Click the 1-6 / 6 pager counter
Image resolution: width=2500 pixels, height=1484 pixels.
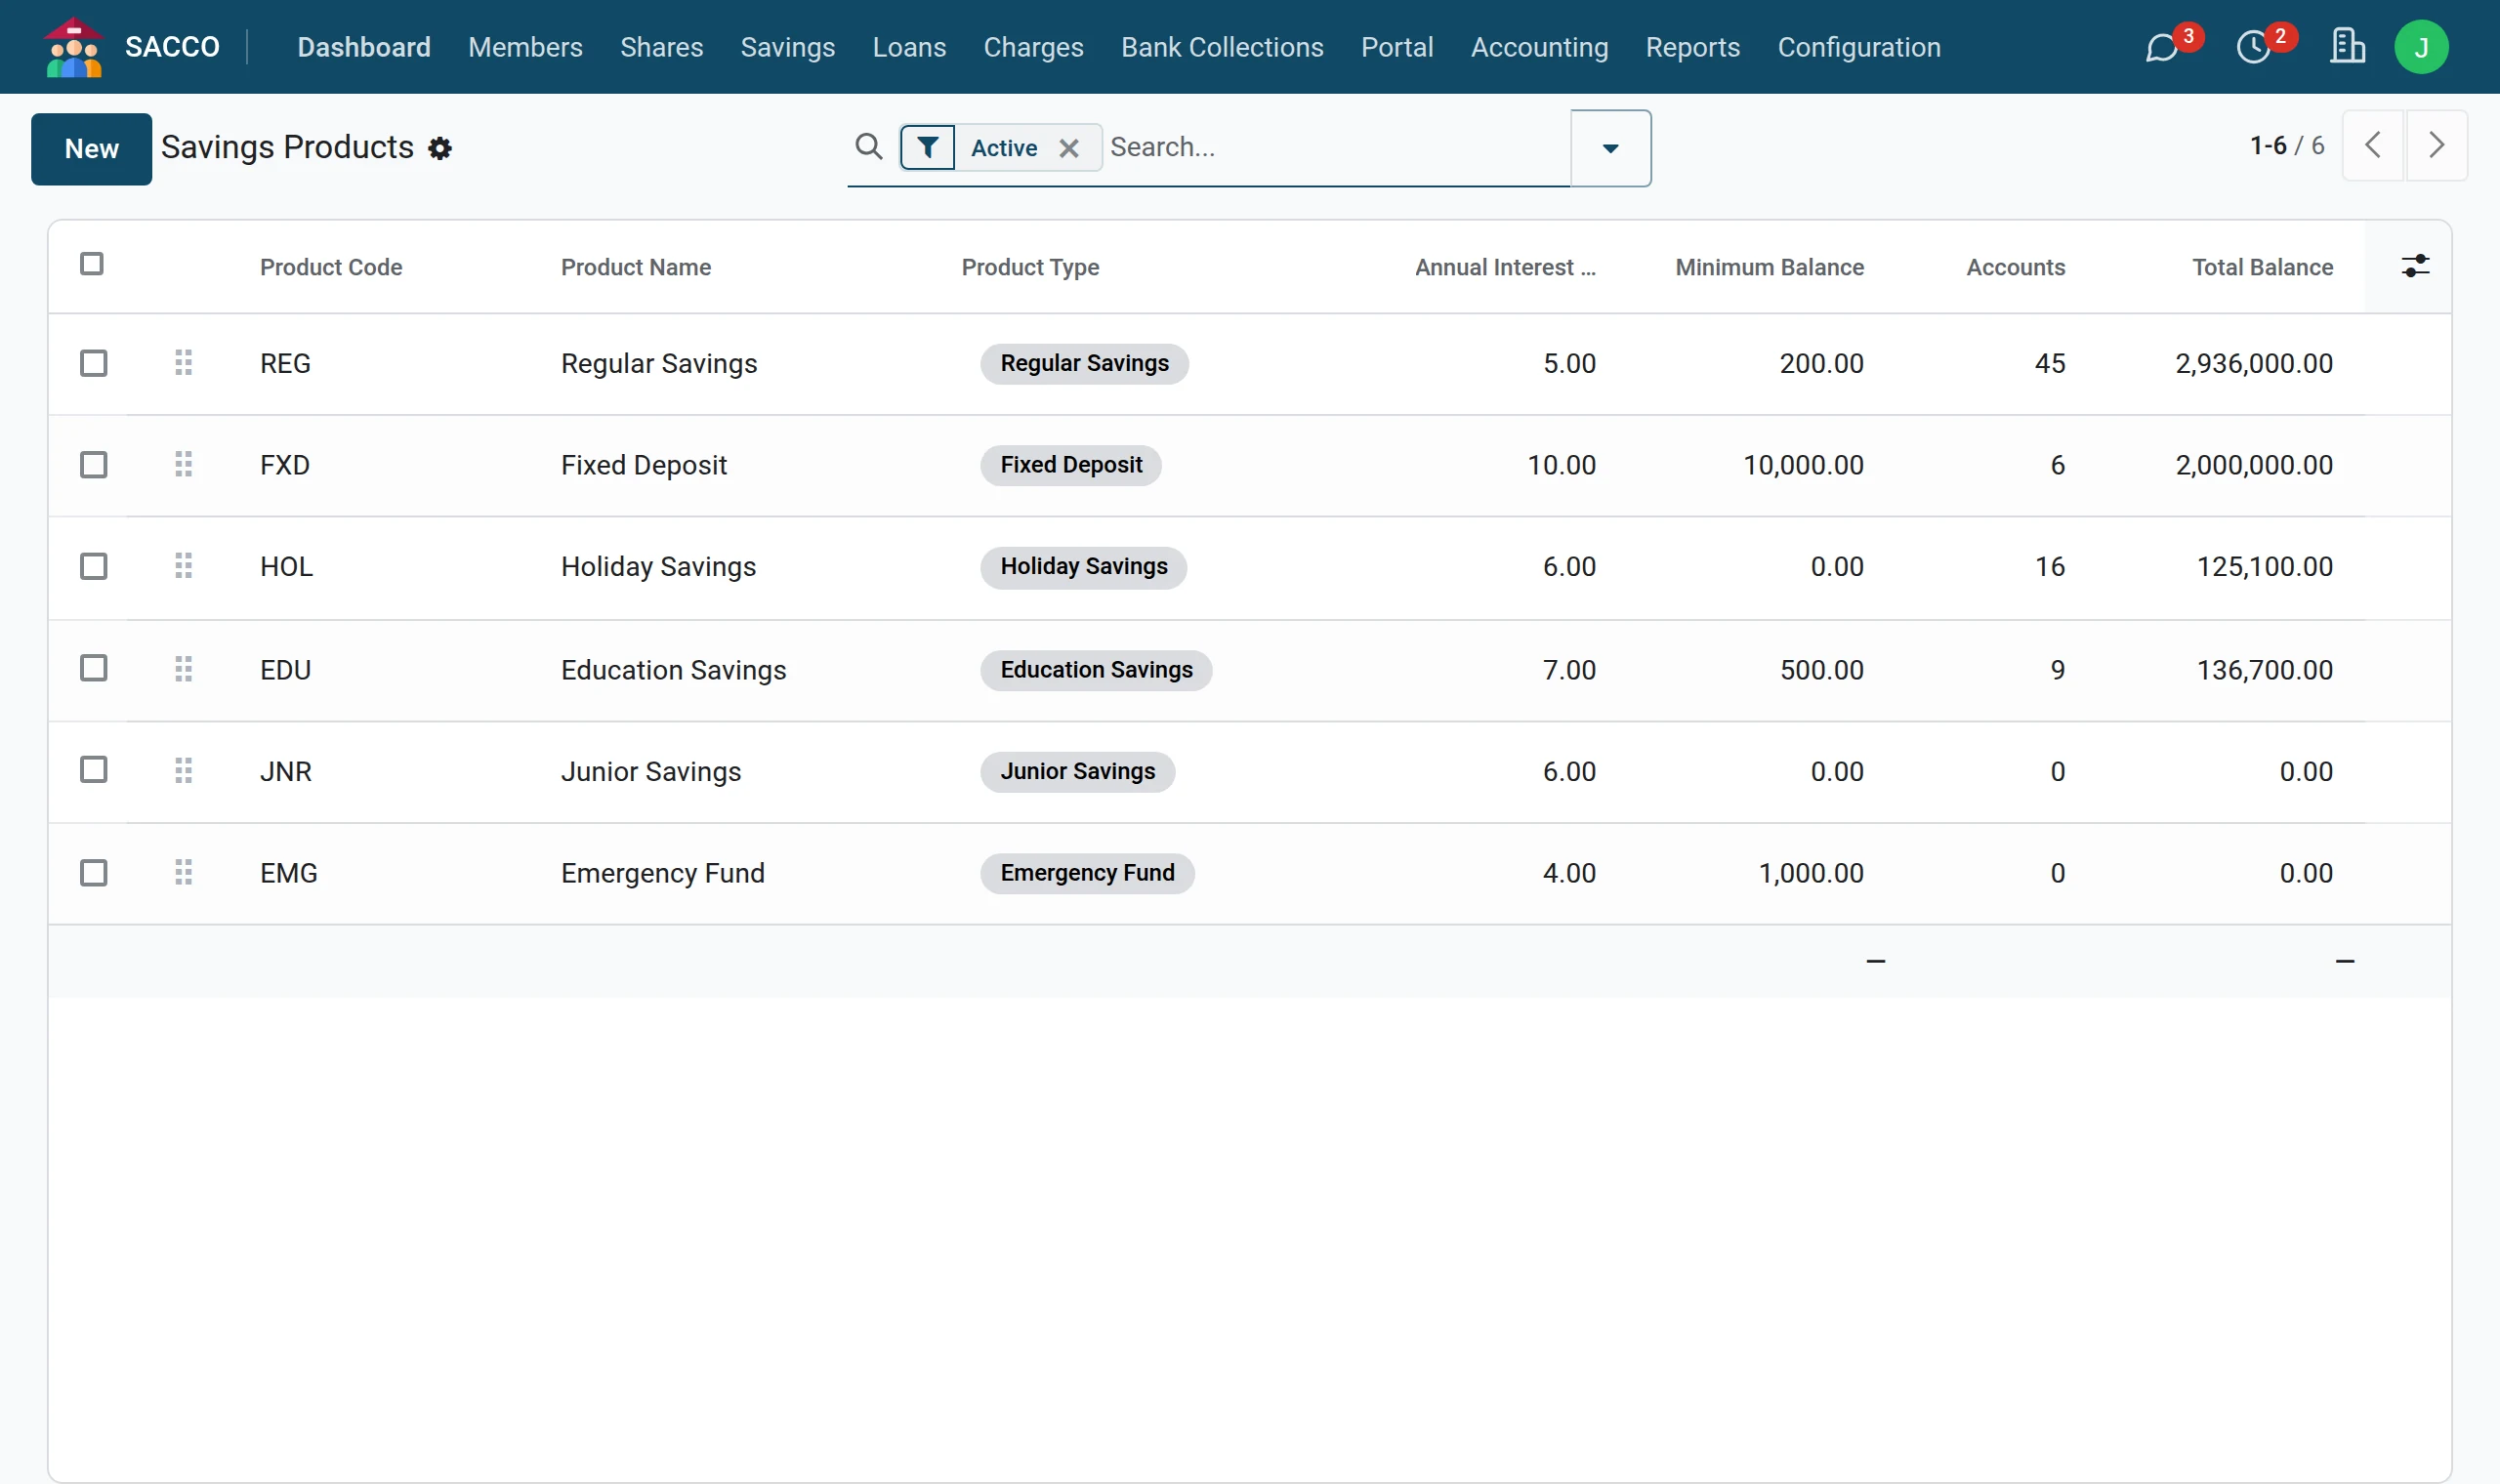coord(2286,146)
